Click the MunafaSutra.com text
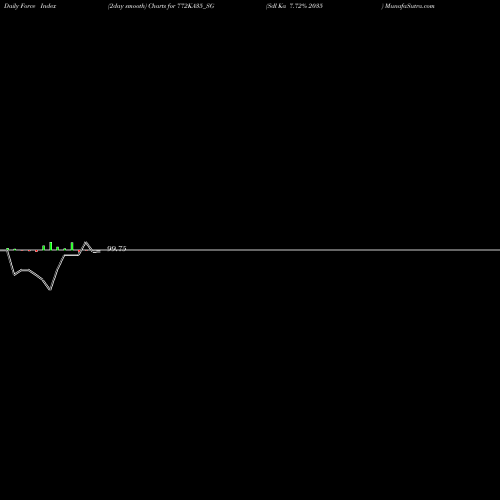 [x=410, y=6]
